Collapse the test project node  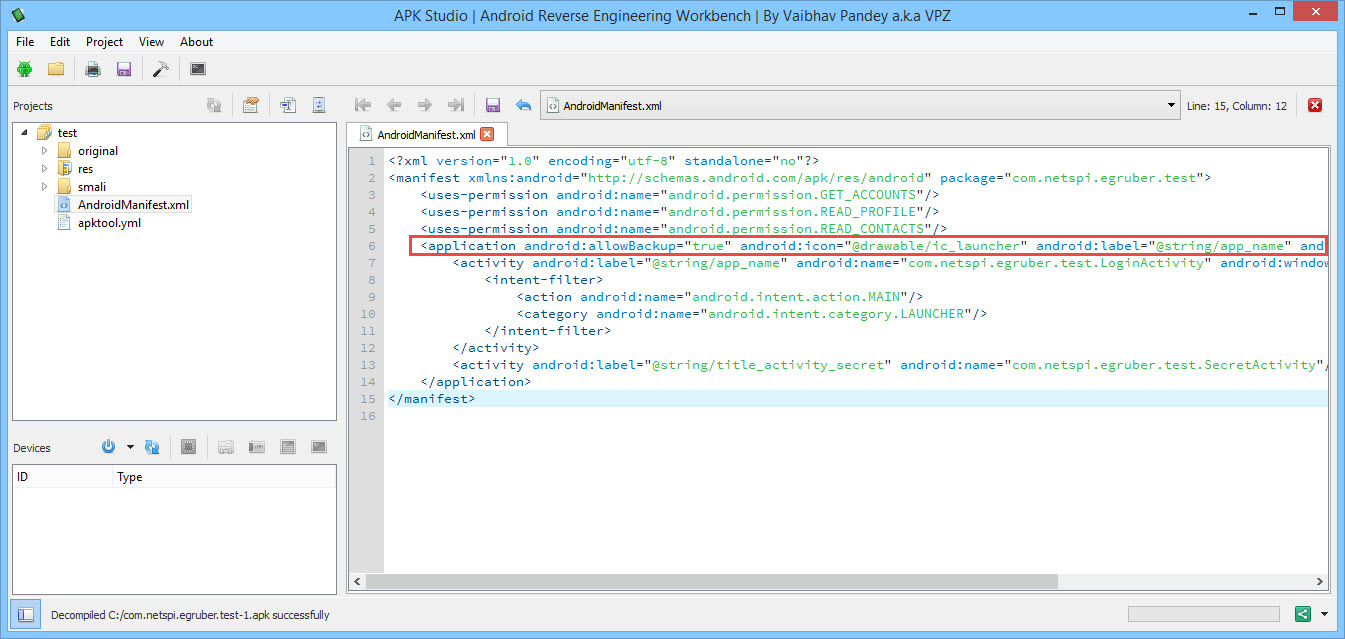[x=24, y=132]
